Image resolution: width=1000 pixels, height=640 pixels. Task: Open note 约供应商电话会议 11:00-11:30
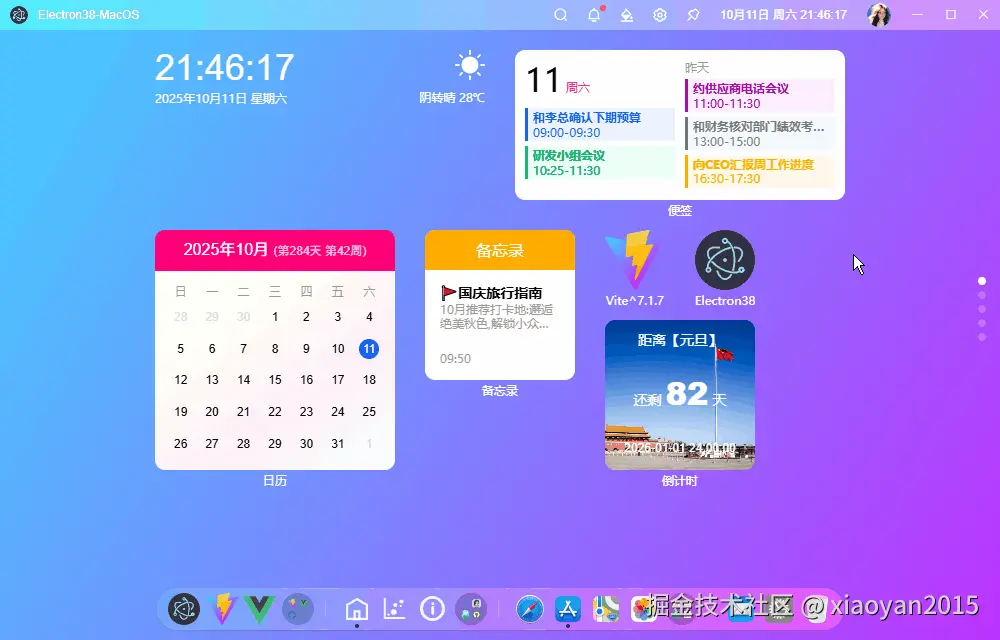point(760,96)
